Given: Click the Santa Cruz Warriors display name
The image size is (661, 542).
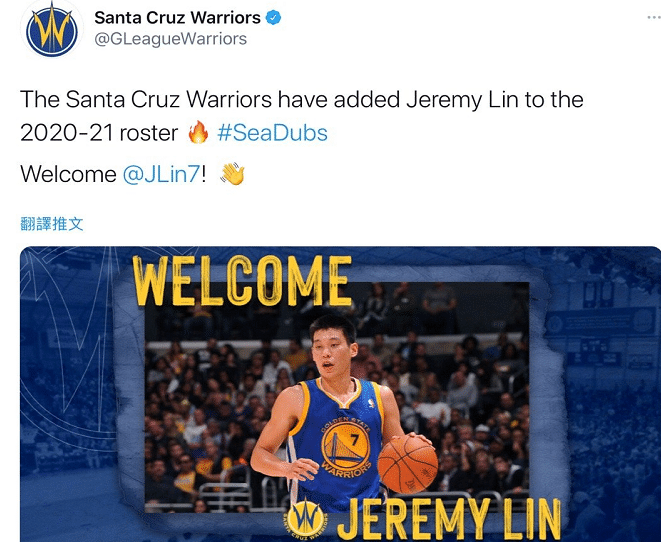Looking at the screenshot, I should tap(177, 18).
